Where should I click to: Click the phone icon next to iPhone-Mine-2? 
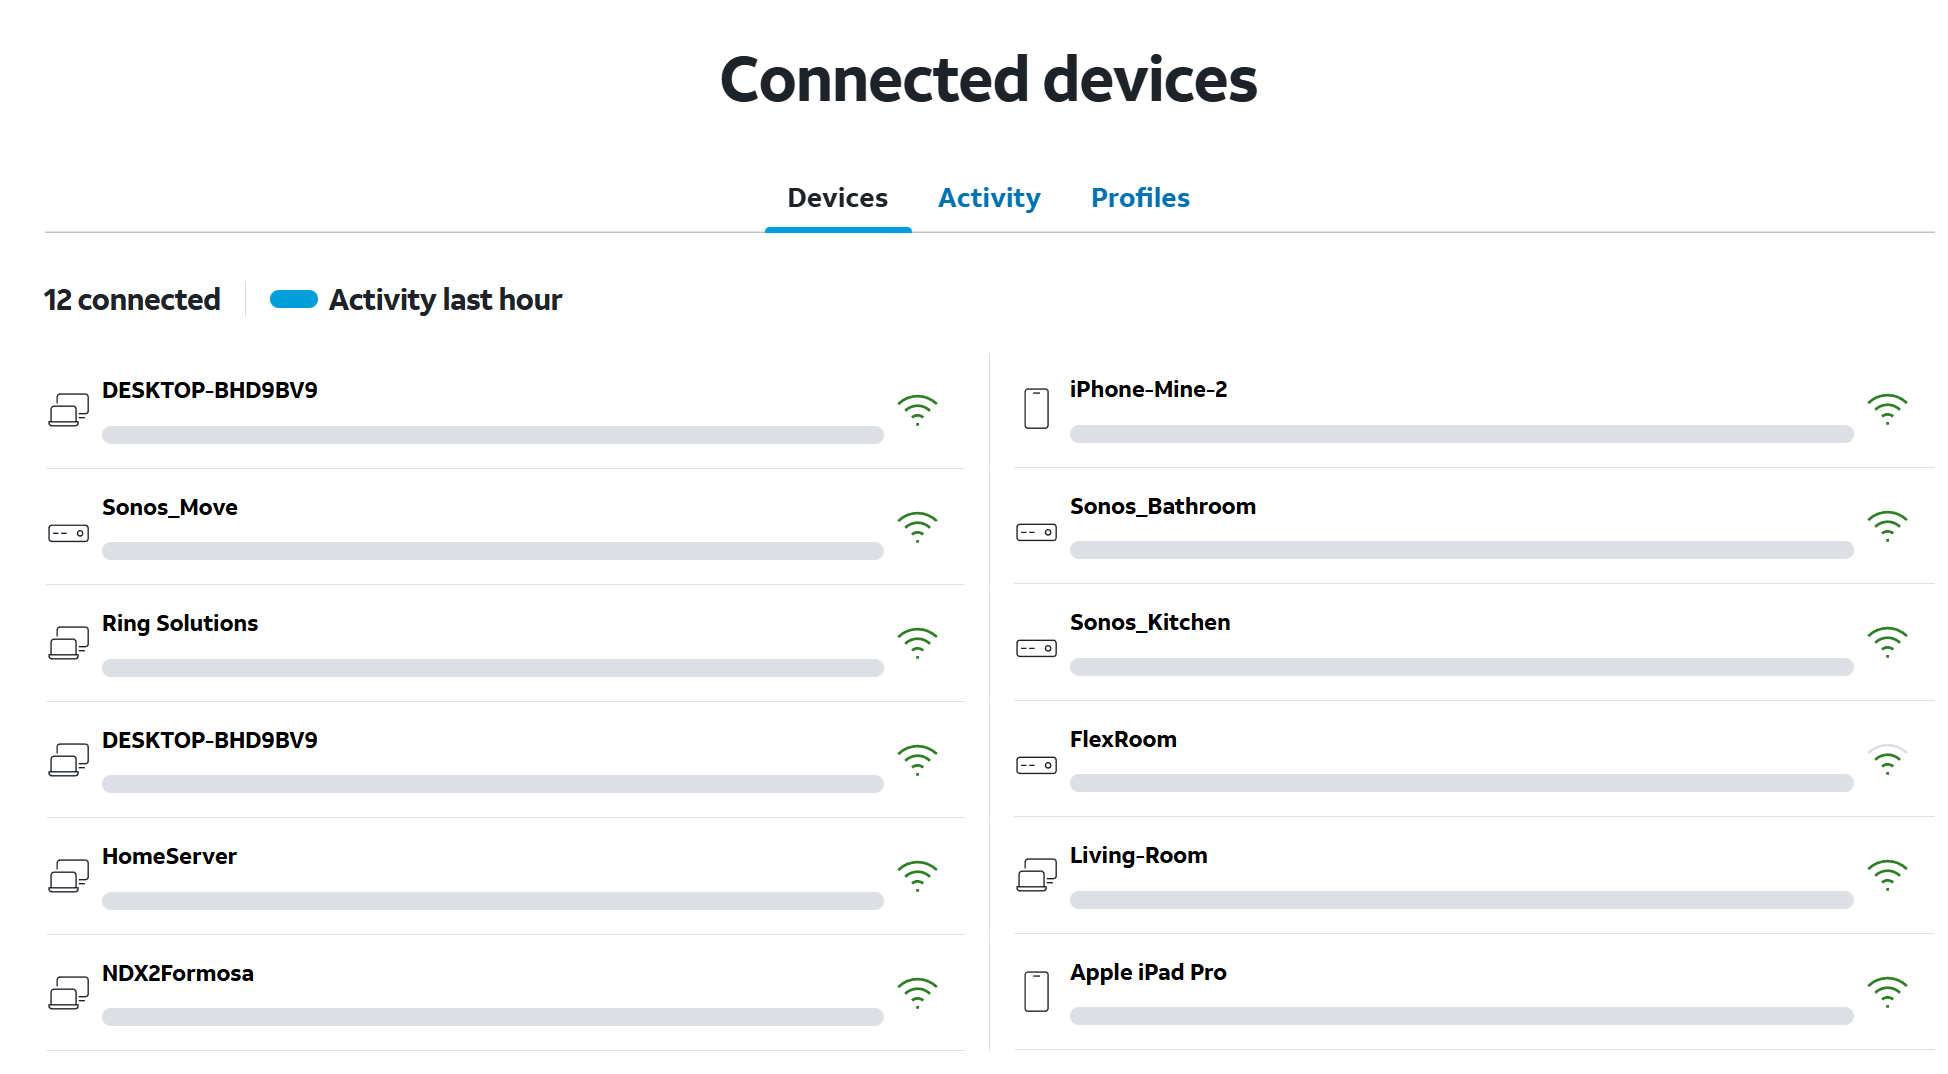[1036, 409]
